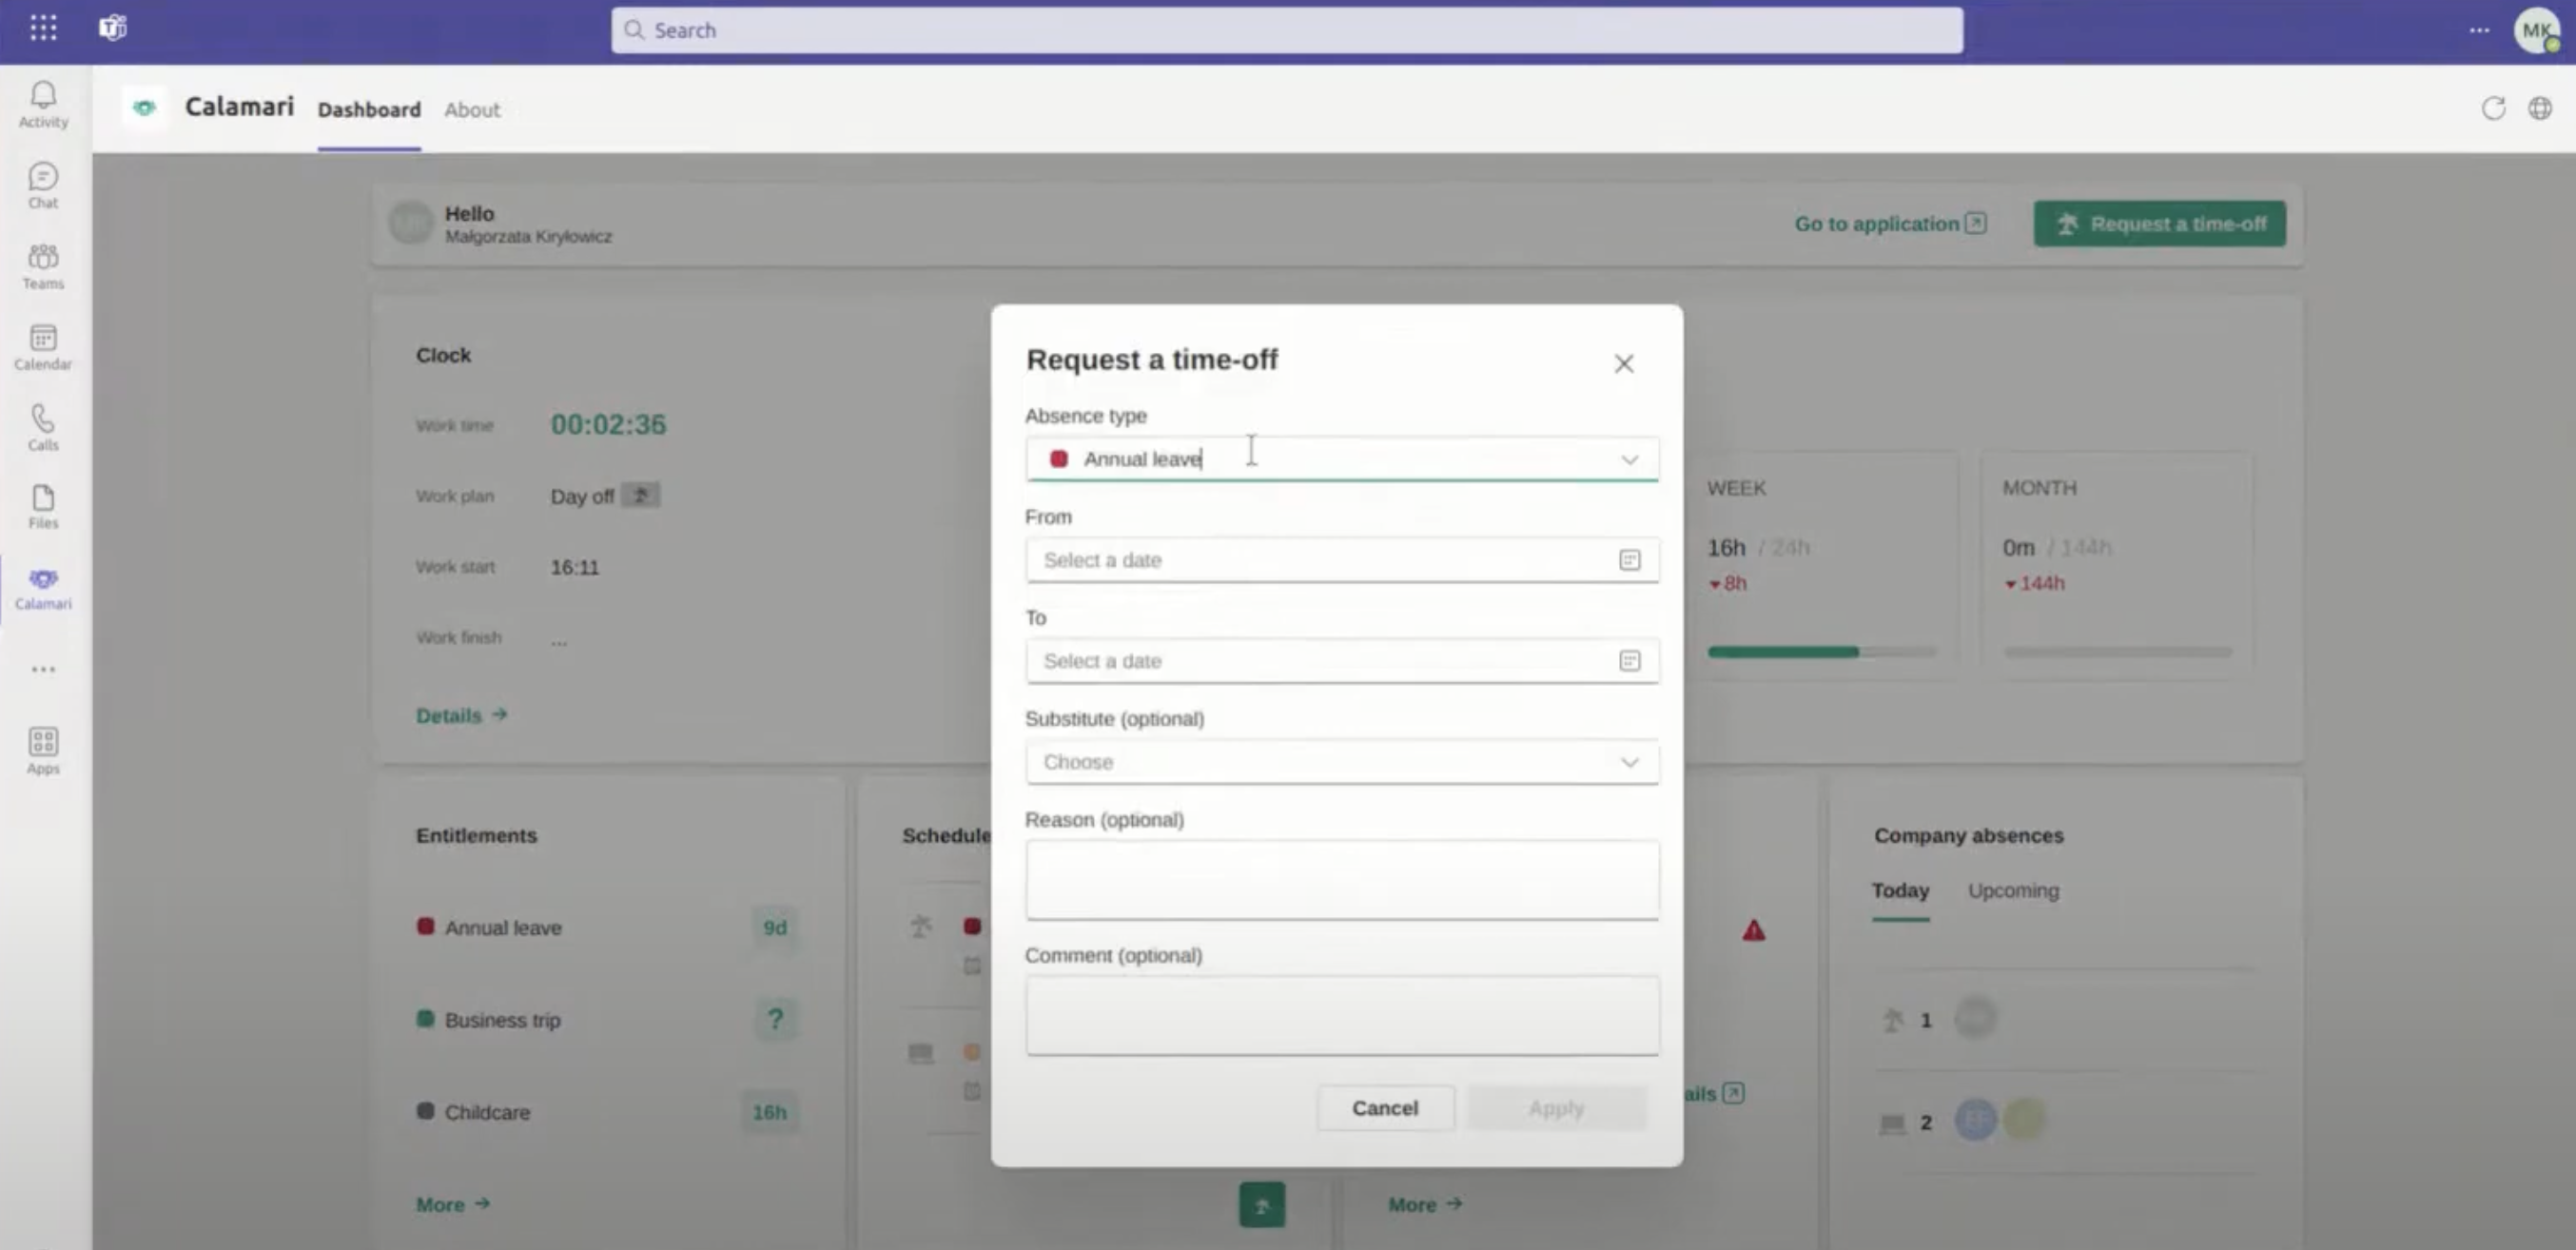Click the To date calendar icon
This screenshot has height=1250, width=2576.
[x=1629, y=661]
